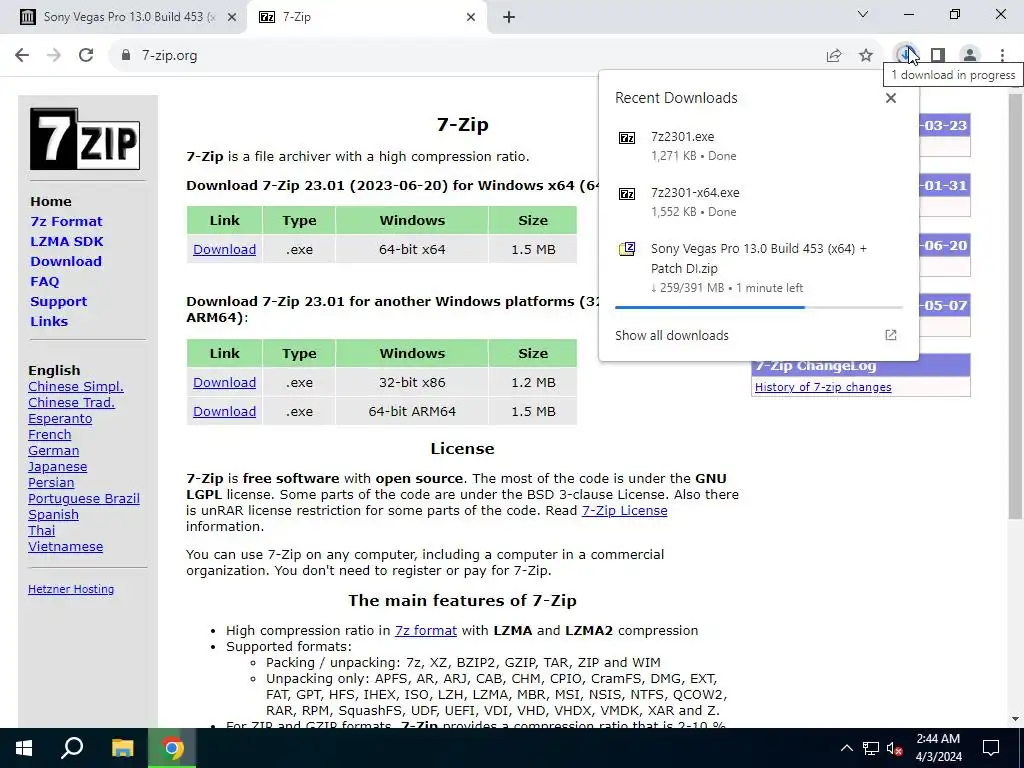The width and height of the screenshot is (1024, 768).
Task: Switch language to French
Action: 50,434
